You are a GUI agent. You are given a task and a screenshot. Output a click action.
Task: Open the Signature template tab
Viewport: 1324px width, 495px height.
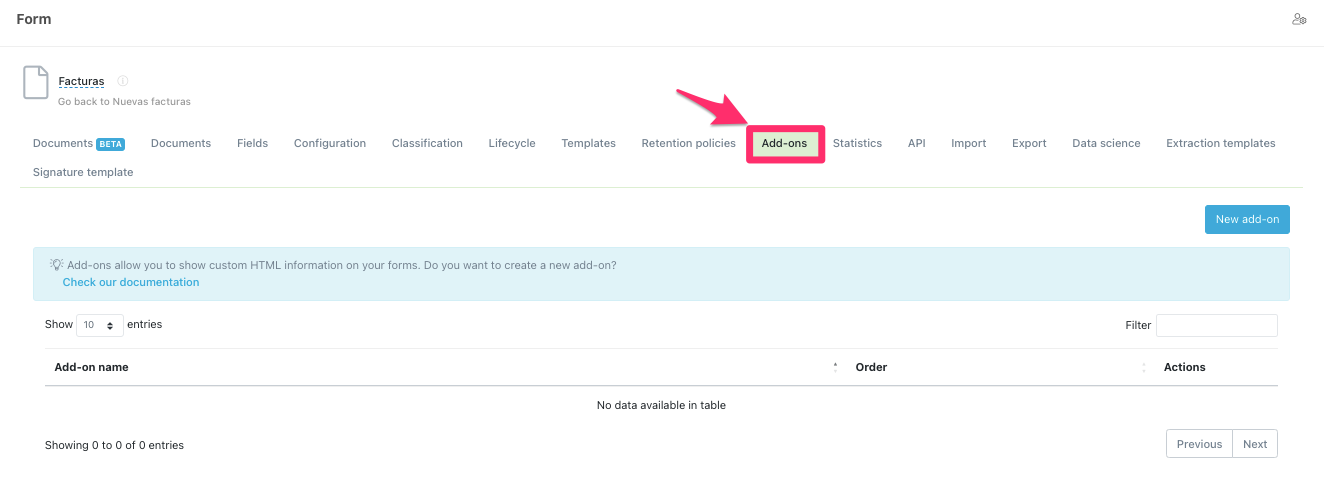pyautogui.click(x=83, y=172)
